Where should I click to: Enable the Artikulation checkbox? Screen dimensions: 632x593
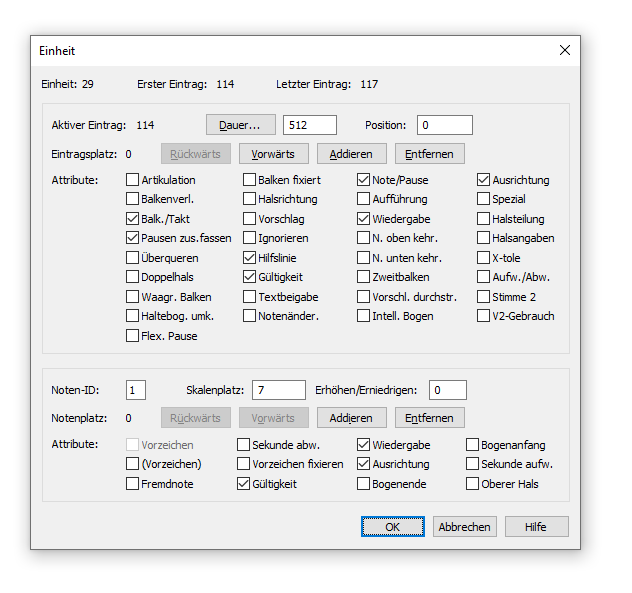(132, 180)
